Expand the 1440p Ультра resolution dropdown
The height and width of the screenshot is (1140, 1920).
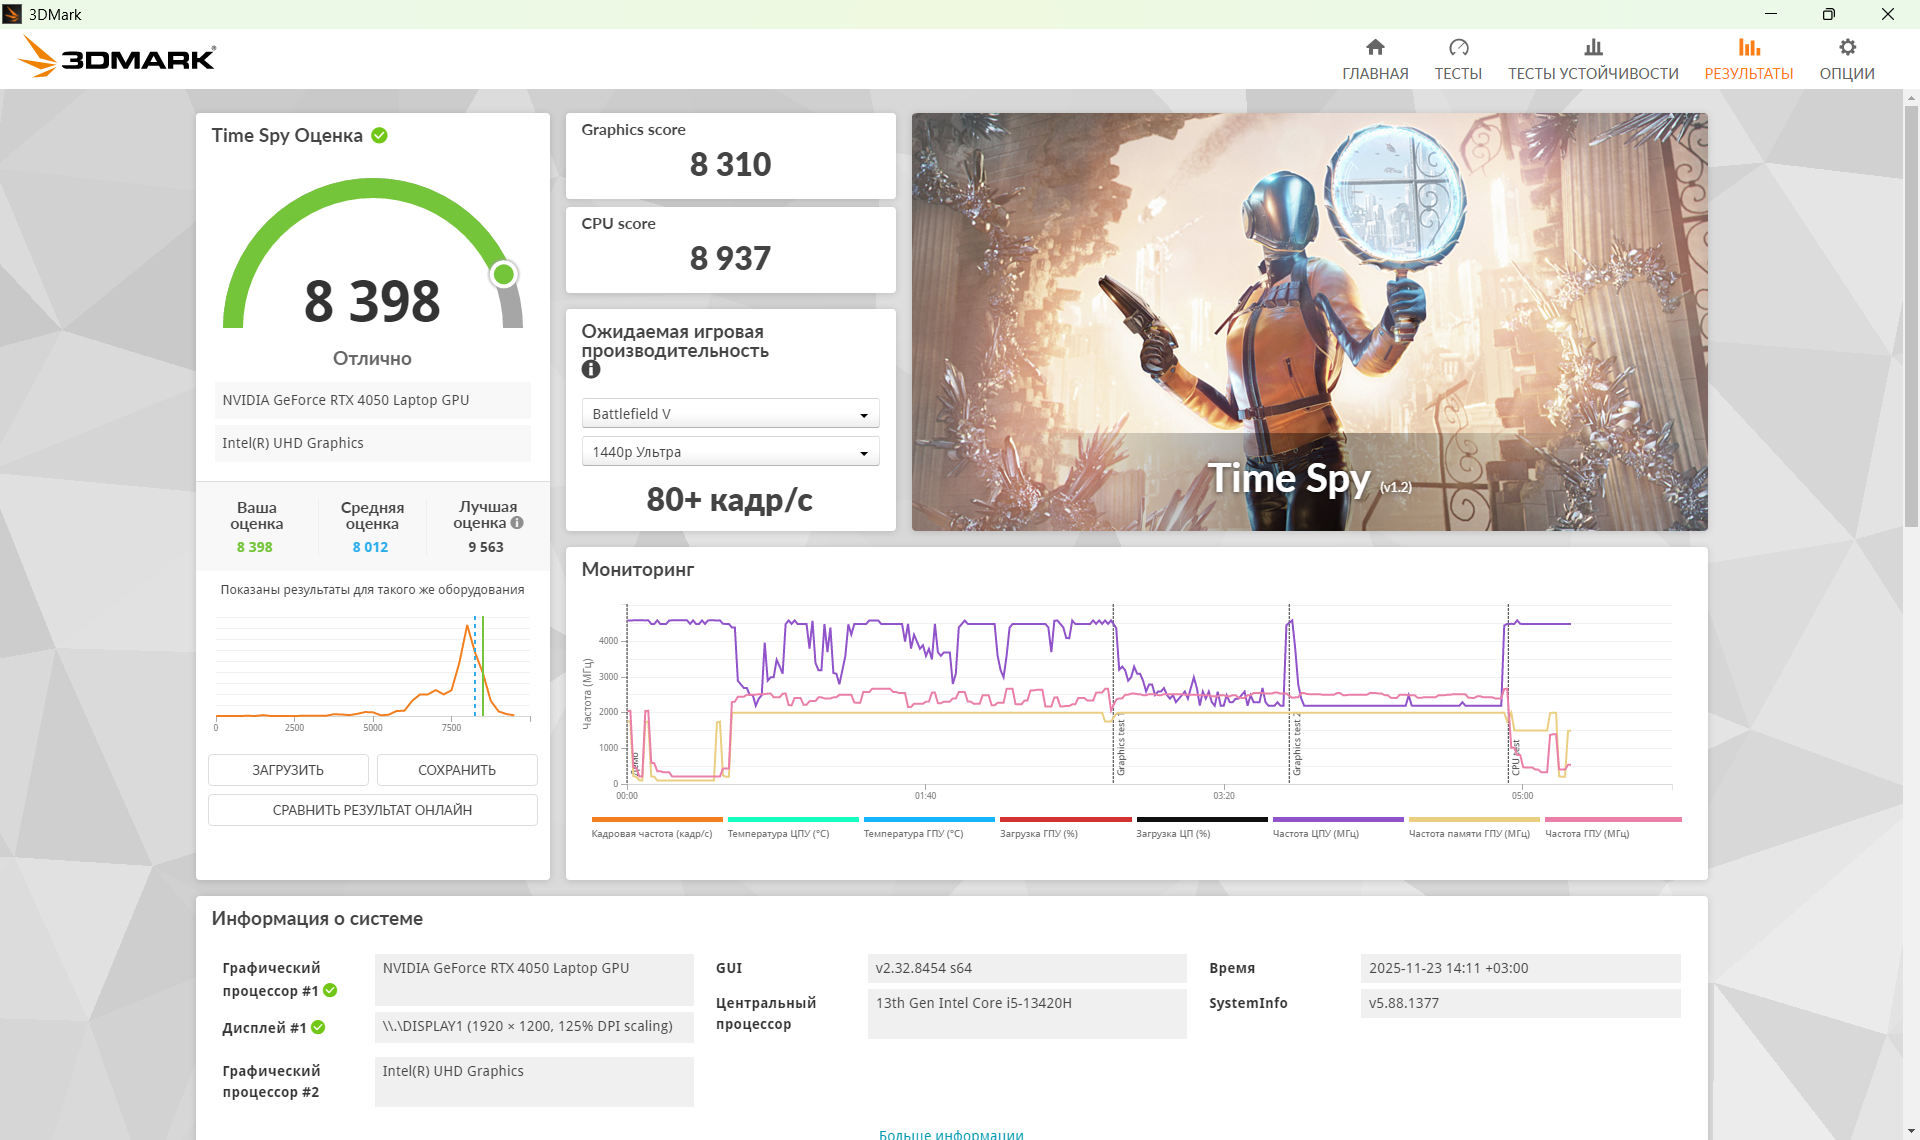[730, 451]
